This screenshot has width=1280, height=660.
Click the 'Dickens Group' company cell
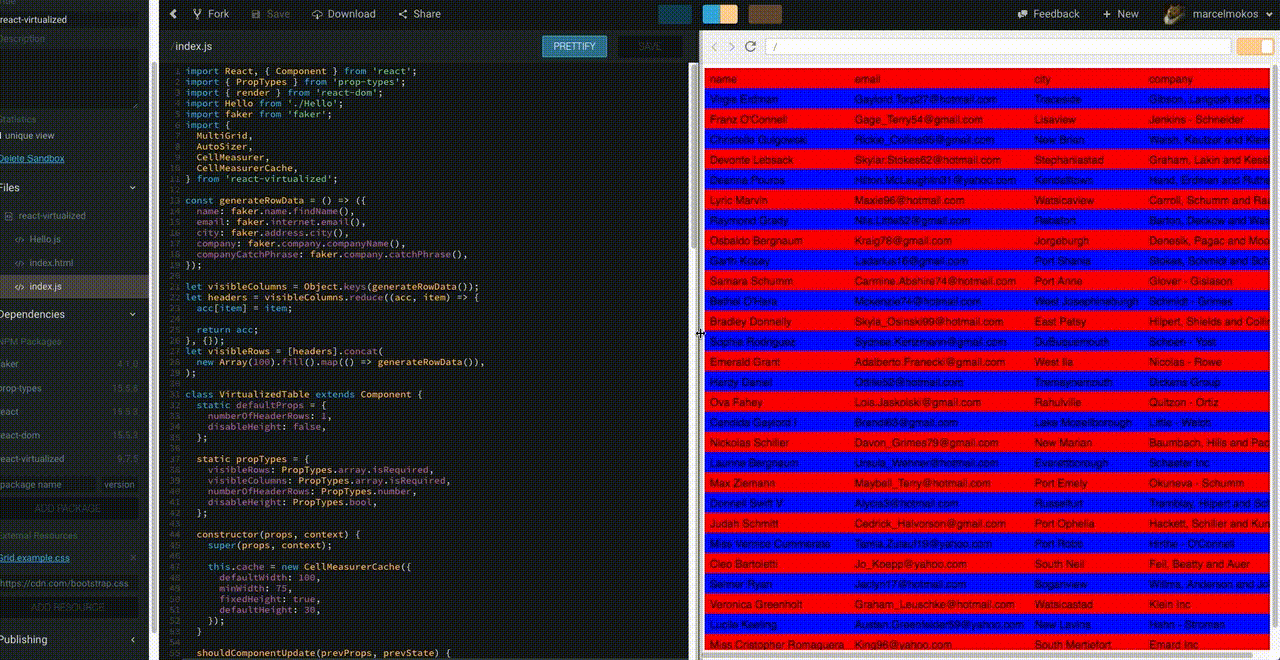click(1184, 382)
